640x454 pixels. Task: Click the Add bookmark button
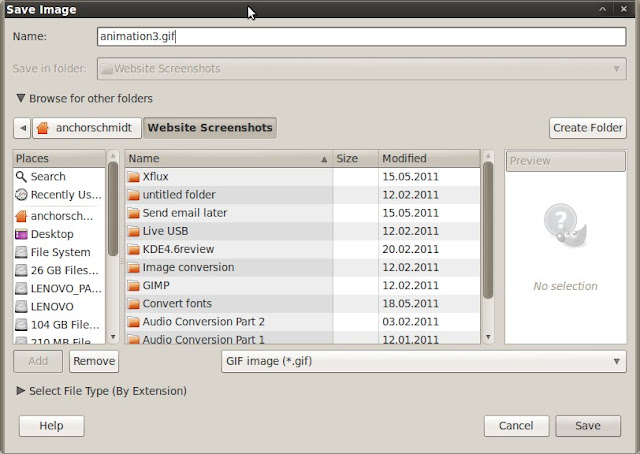coord(38,361)
